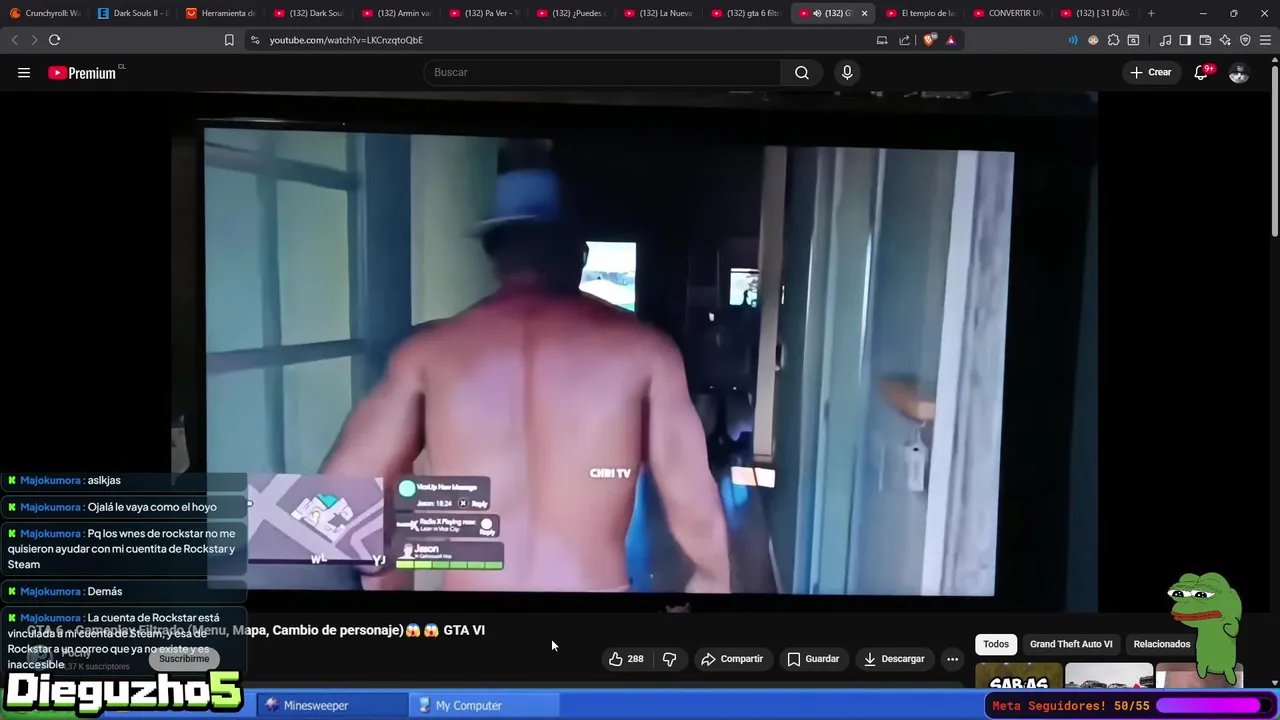Open tab search window icon
Screen dimensions: 1280x720
[1133, 40]
